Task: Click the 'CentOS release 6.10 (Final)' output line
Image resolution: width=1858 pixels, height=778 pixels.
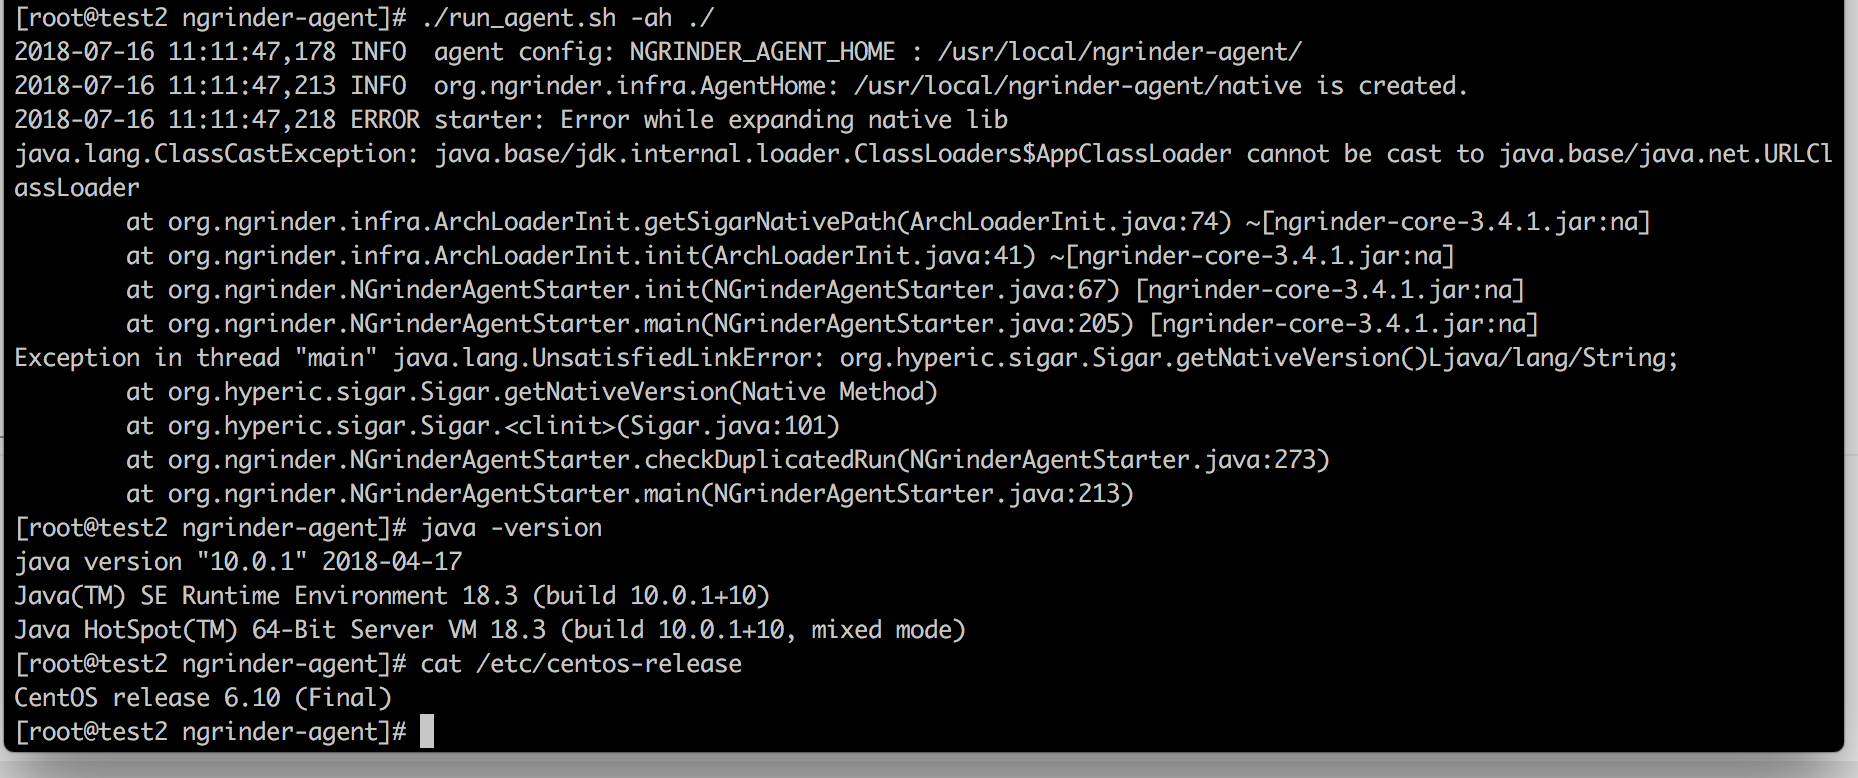Action: 203,697
